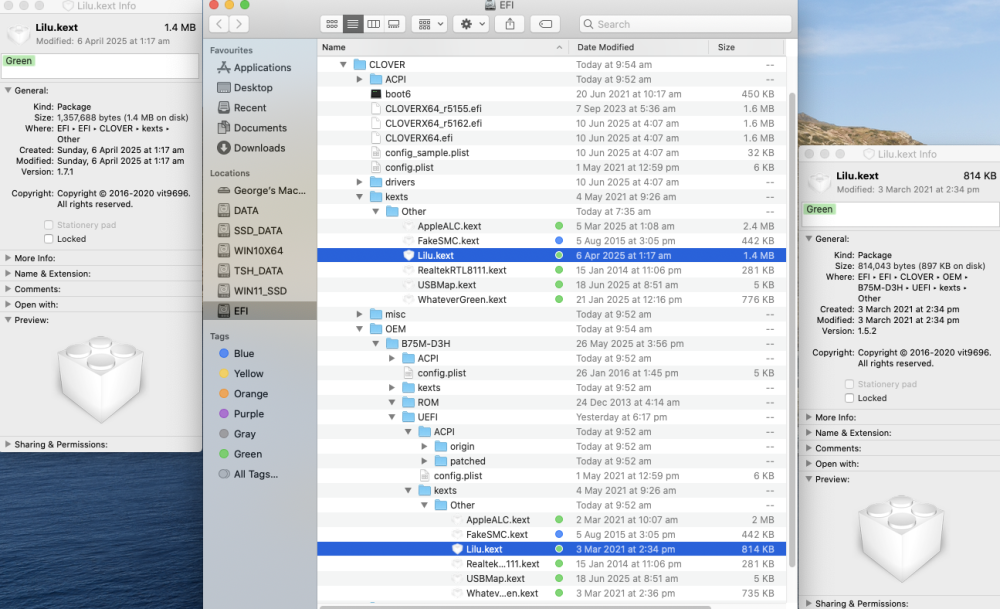
Task: Expand More Info in left Info window
Action: (8, 258)
